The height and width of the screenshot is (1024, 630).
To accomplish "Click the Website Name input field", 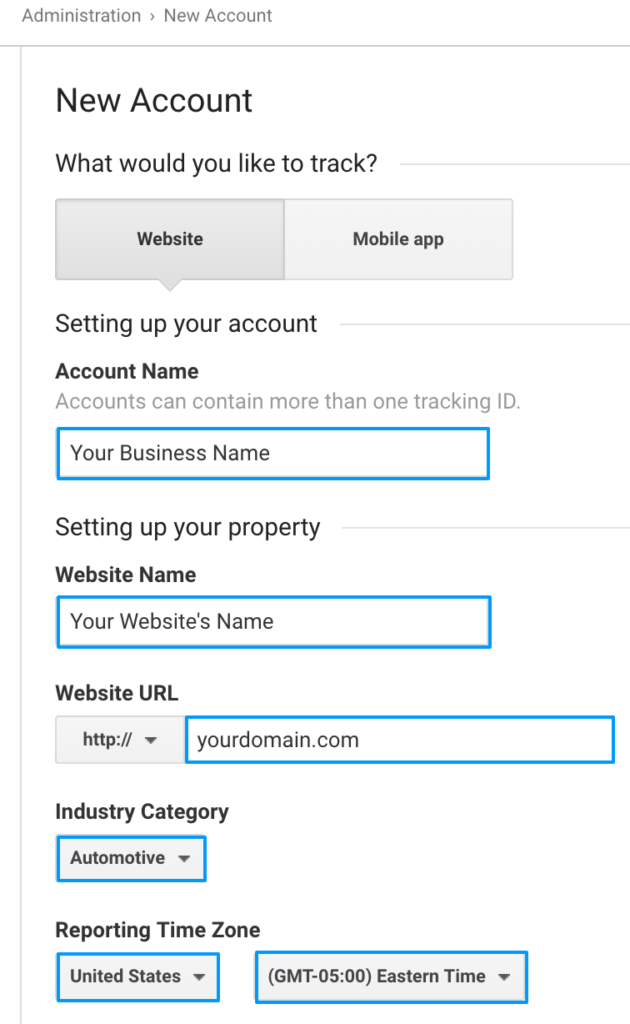I will point(272,621).
